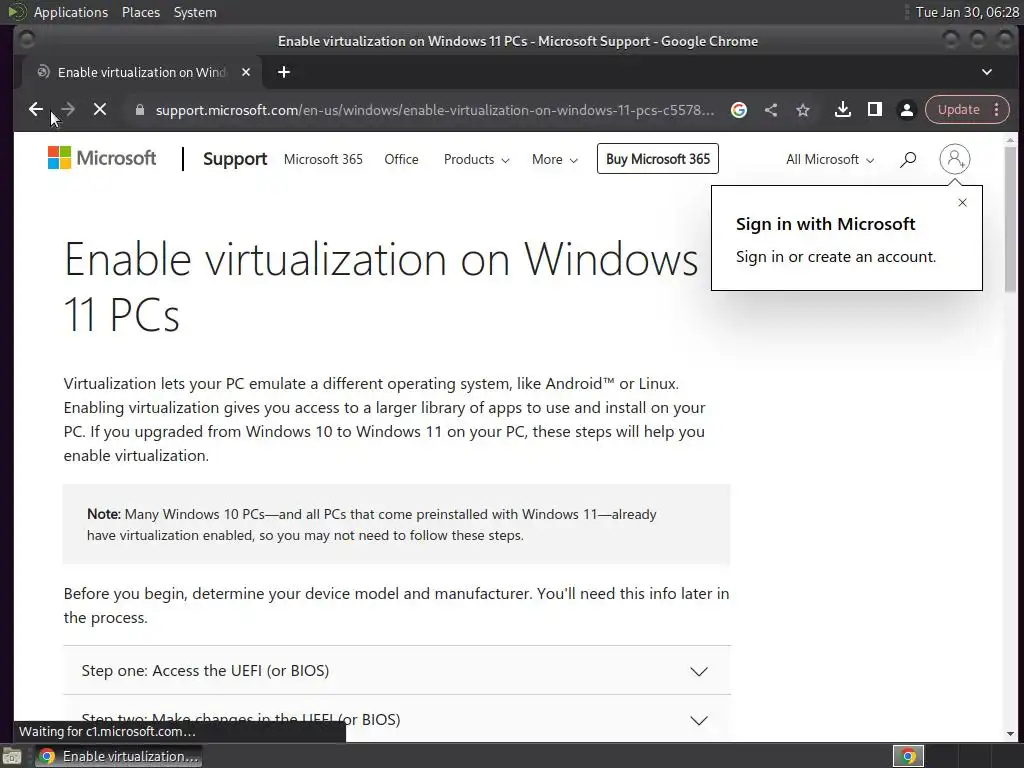Open the Applications menu
1024x768 pixels.
(x=71, y=12)
